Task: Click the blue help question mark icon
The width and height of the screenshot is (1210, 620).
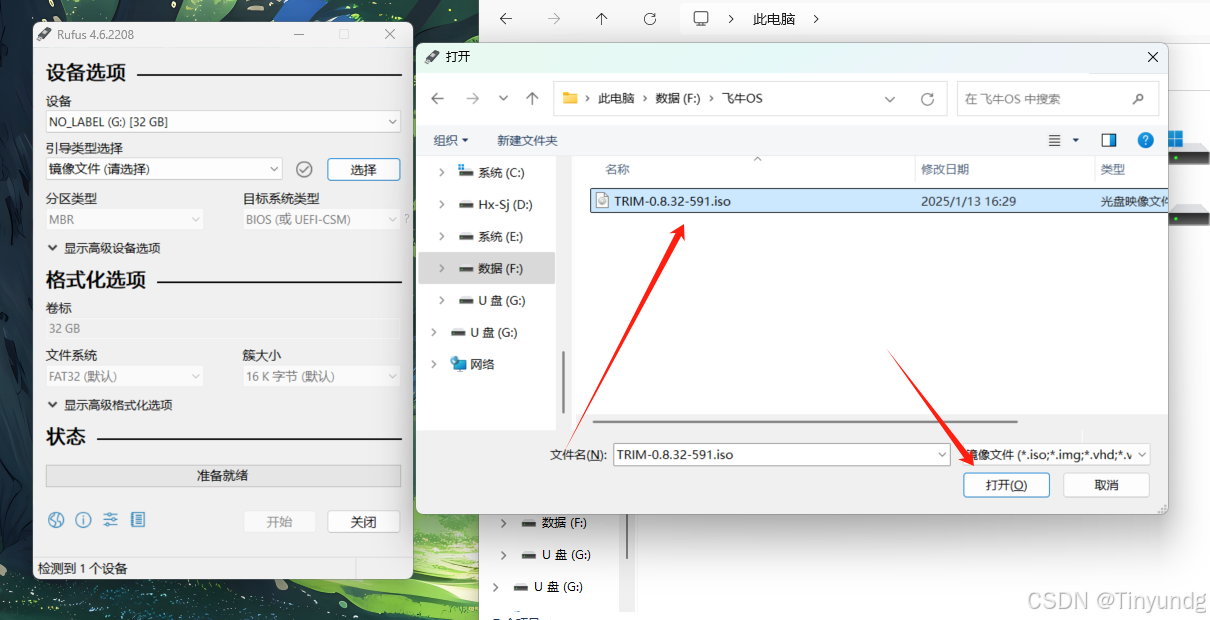Action: click(1145, 140)
